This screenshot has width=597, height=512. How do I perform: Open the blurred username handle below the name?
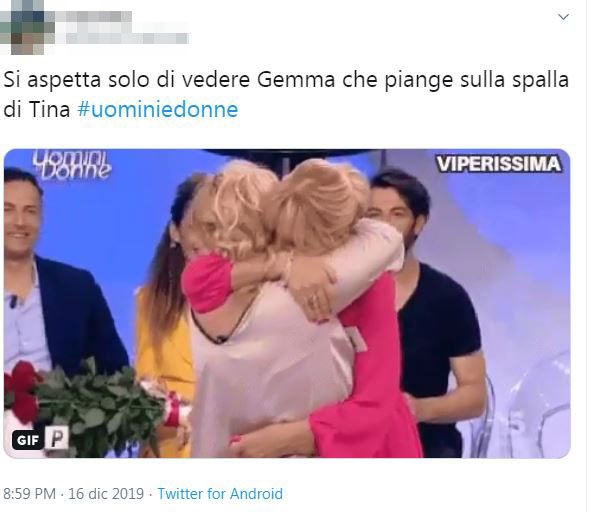point(127,38)
